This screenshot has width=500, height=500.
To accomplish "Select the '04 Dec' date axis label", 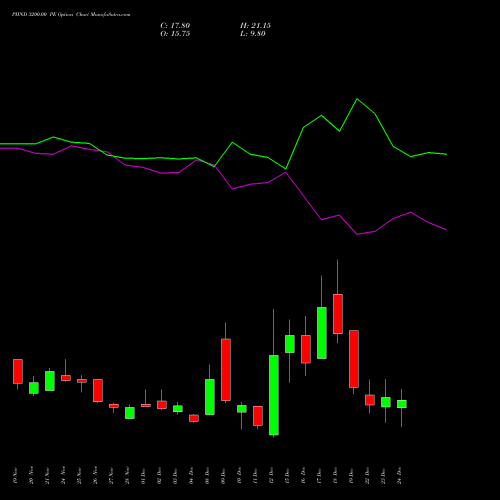I will [x=191, y=476].
